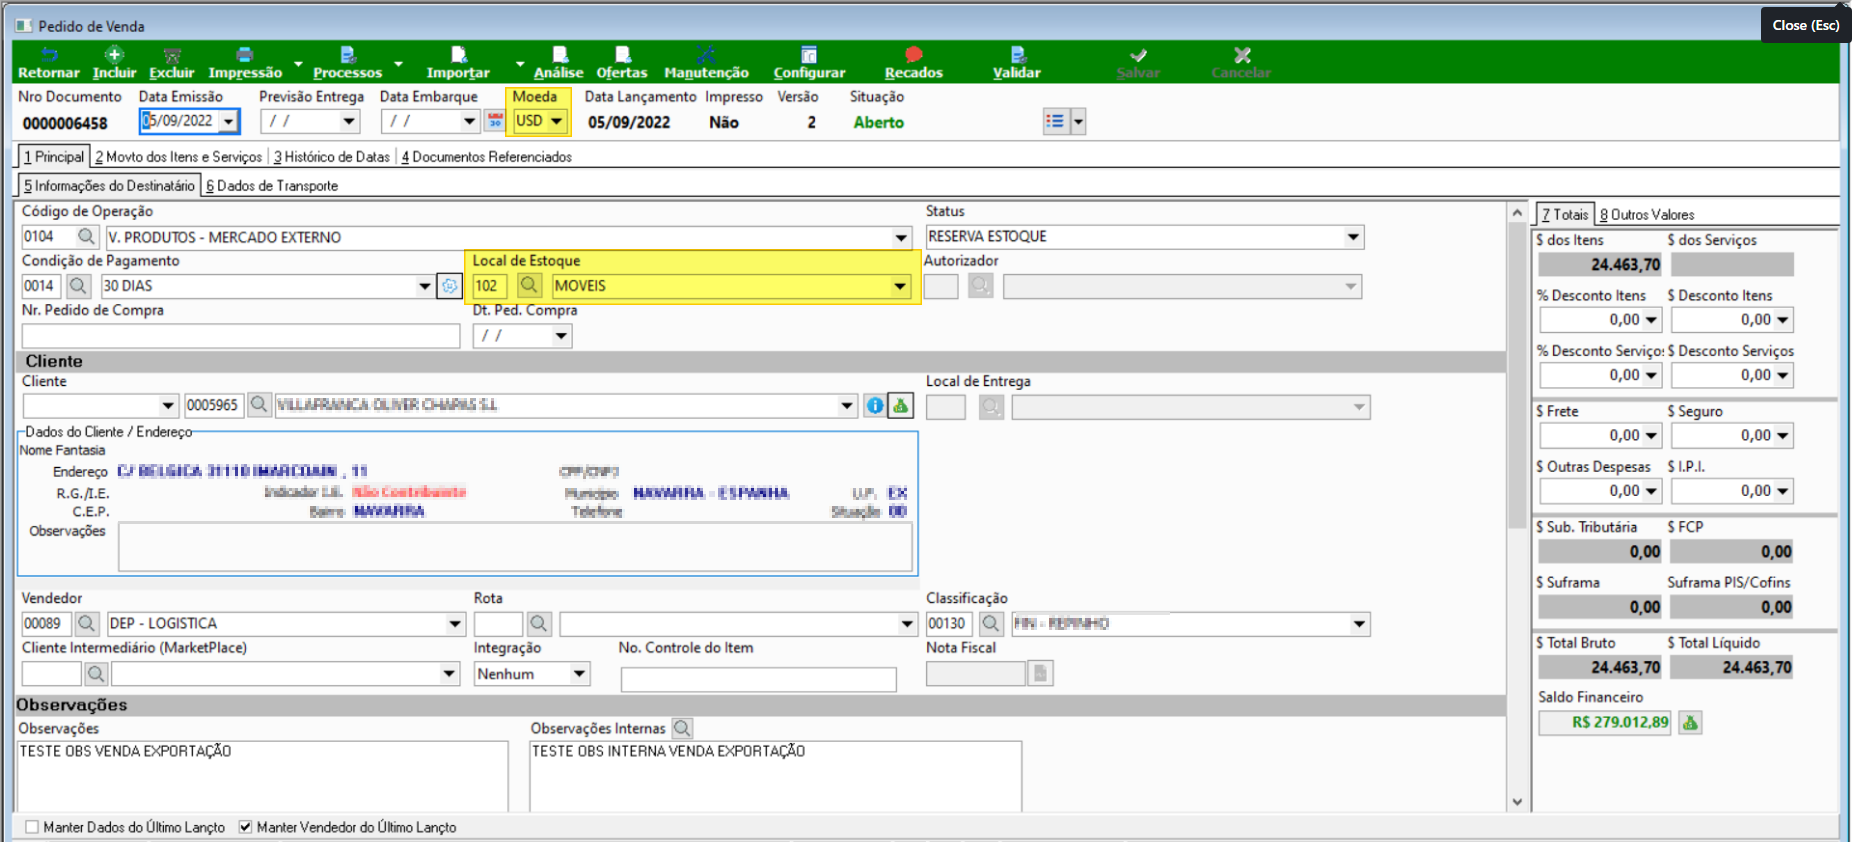The image size is (1852, 842).
Task: Search Vendedor with magnifier icon
Action: coord(87,624)
